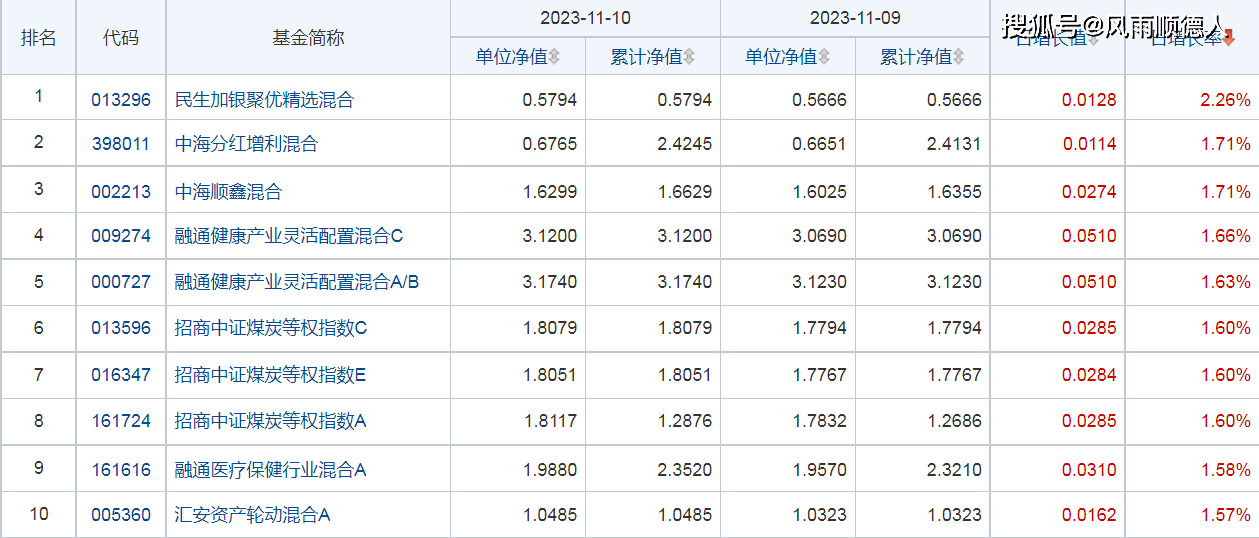Open 汇安资产轮动混合A fund page

252,515
